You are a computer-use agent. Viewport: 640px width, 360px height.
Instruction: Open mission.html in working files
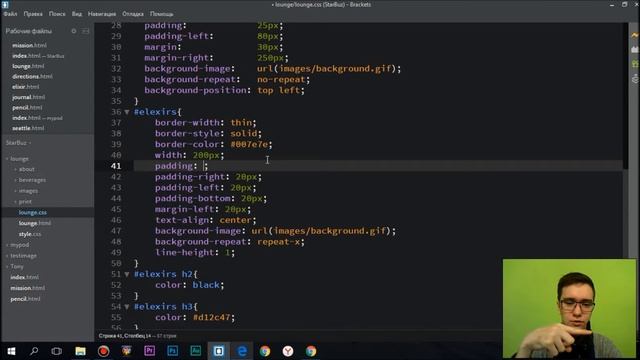pyautogui.click(x=29, y=45)
